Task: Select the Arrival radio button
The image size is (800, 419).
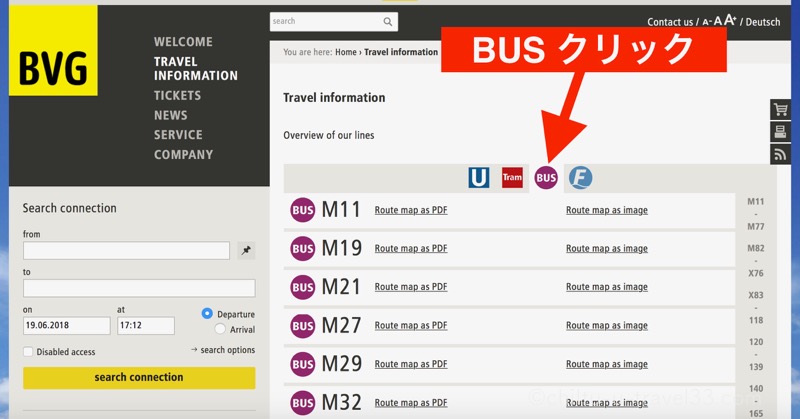Action: [220, 329]
